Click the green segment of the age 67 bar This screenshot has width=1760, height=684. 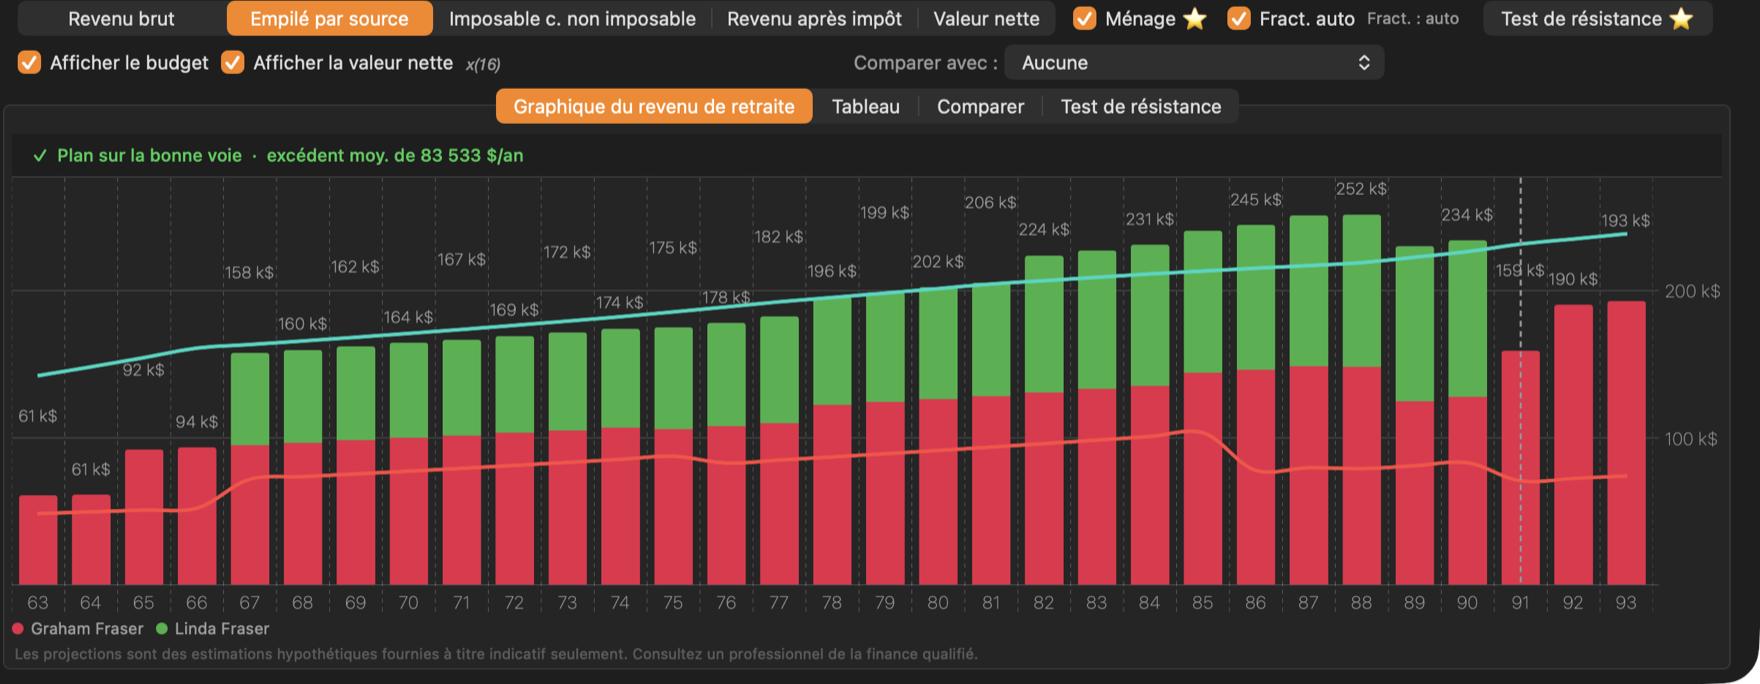250,399
